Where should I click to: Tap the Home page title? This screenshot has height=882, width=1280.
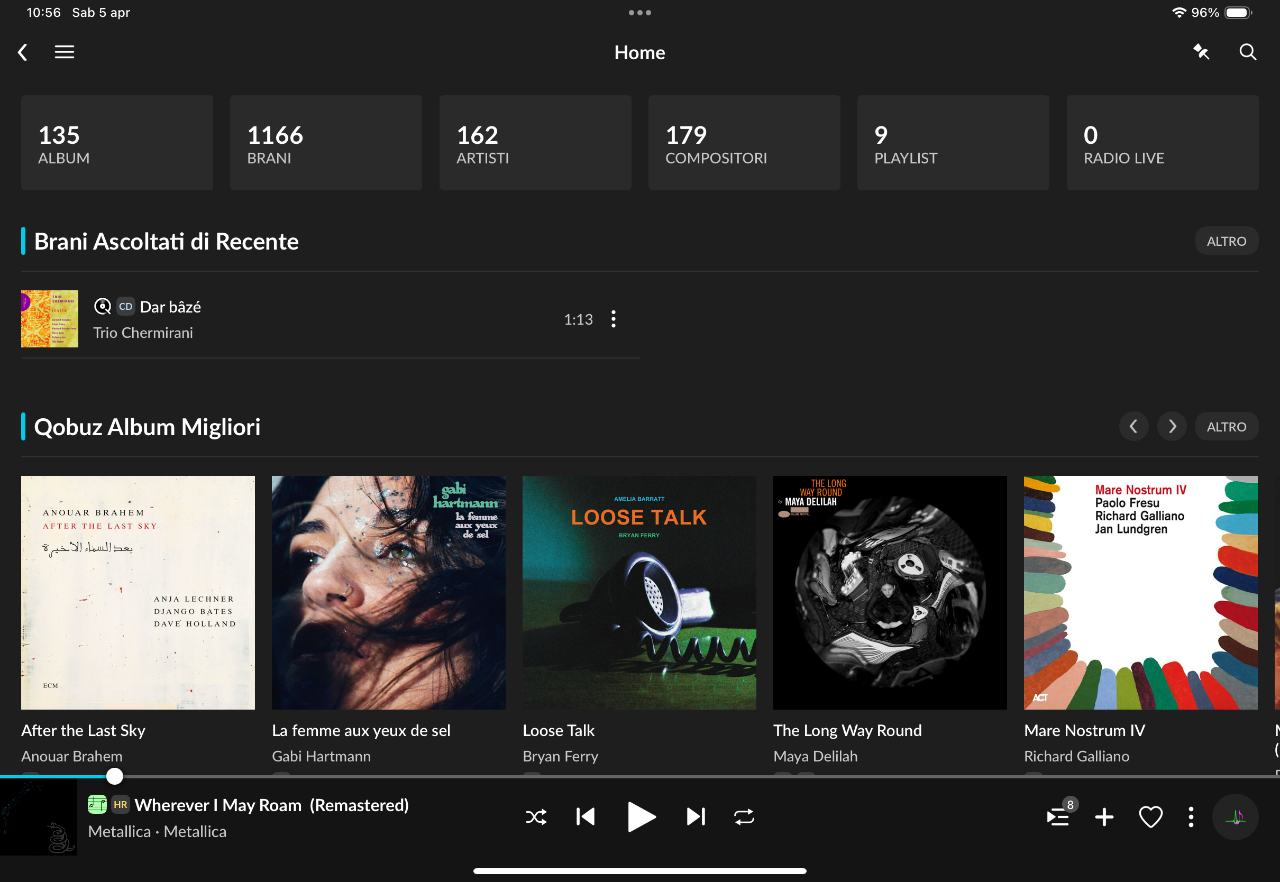pyautogui.click(x=640, y=52)
